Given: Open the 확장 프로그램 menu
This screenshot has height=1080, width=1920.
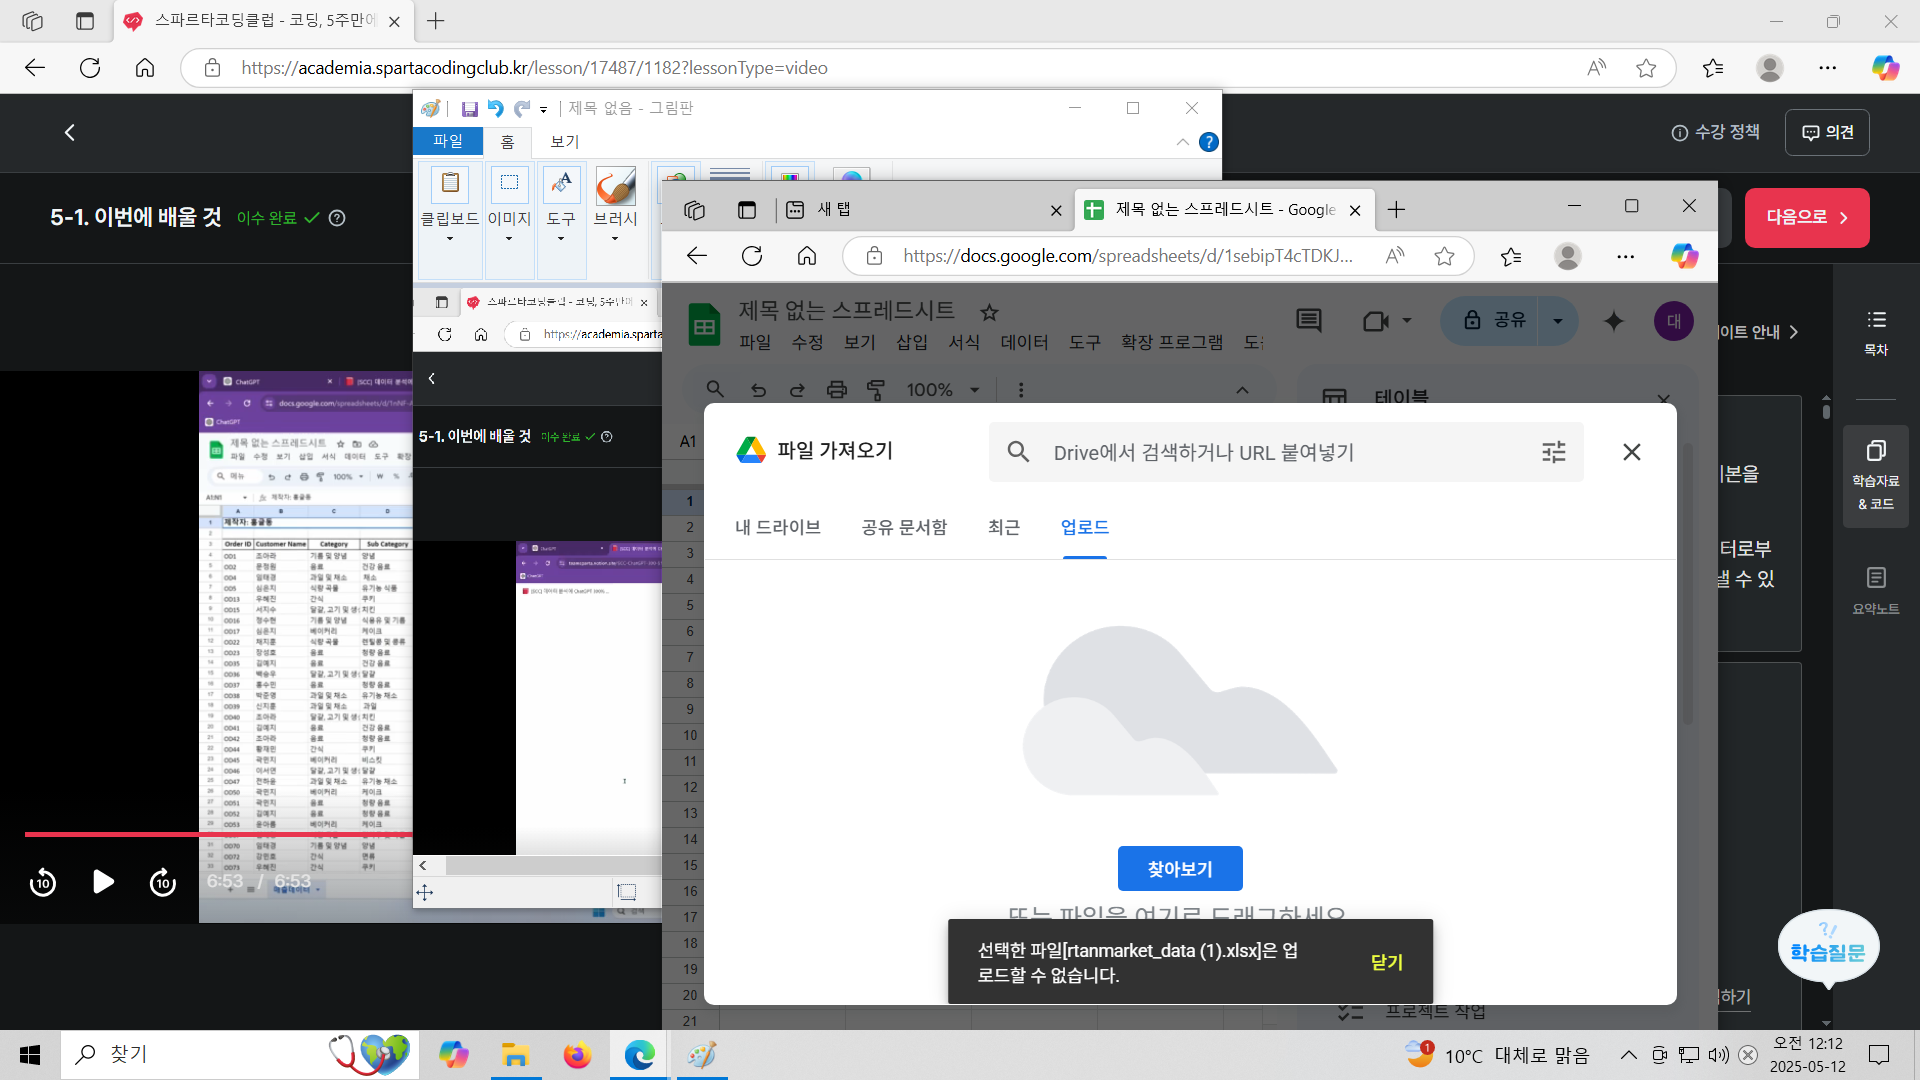Looking at the screenshot, I should pos(1172,342).
